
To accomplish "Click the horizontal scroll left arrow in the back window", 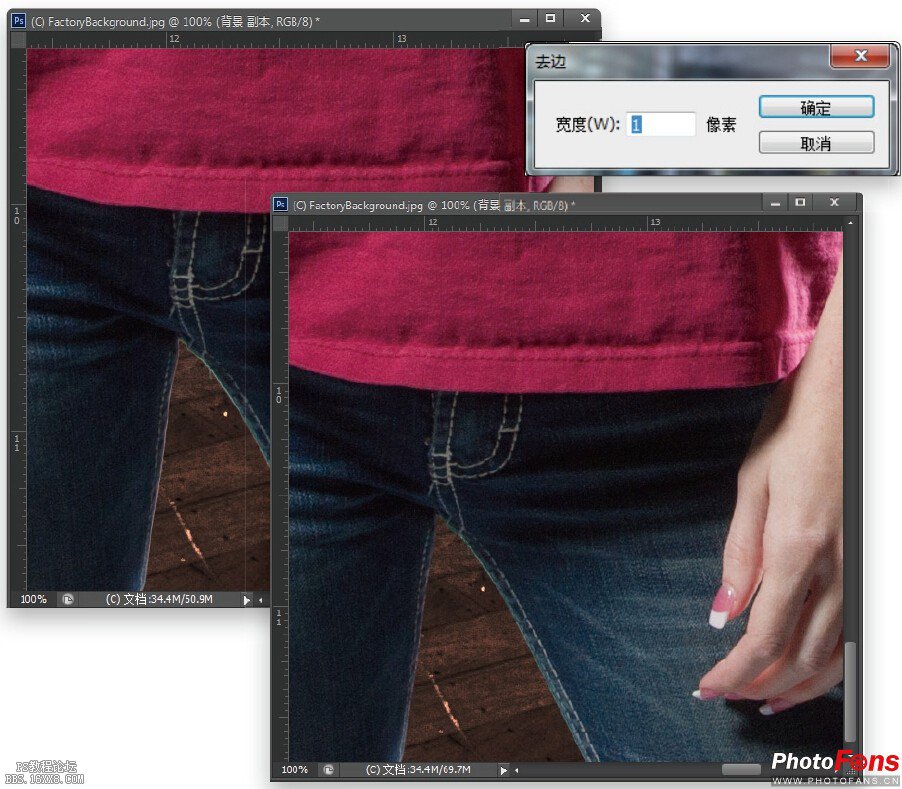I will click(261, 600).
